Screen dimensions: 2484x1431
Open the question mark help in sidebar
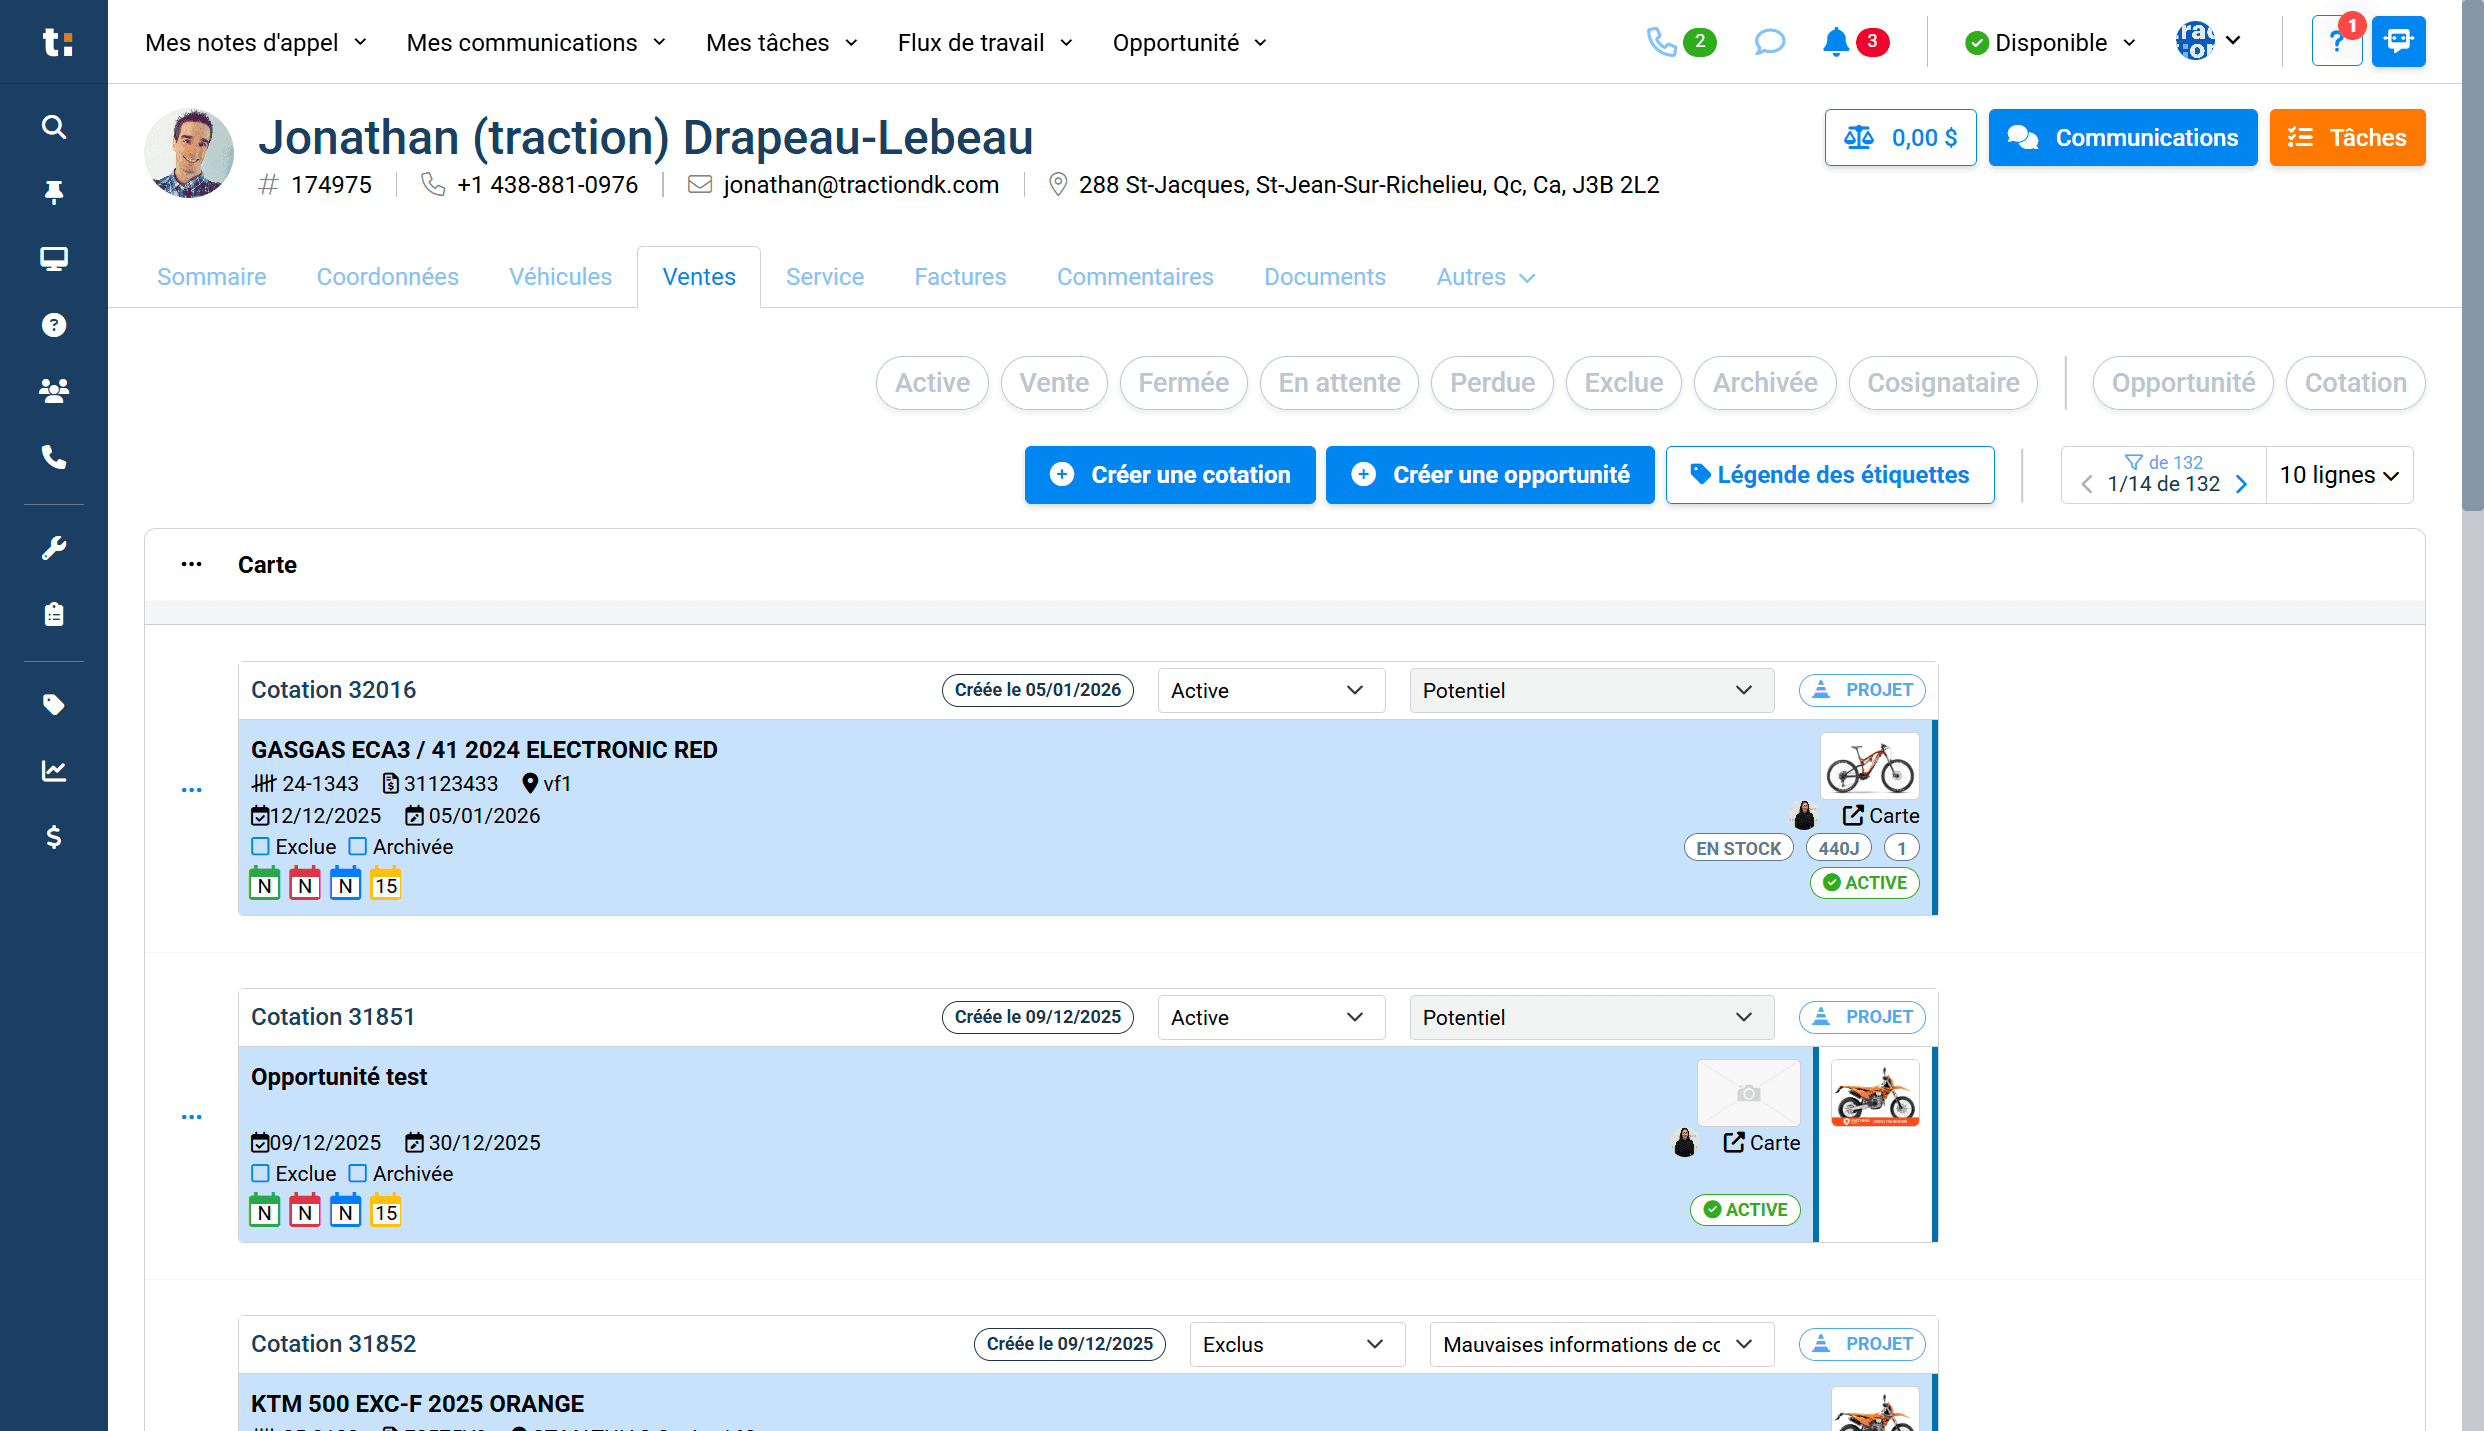(x=54, y=325)
